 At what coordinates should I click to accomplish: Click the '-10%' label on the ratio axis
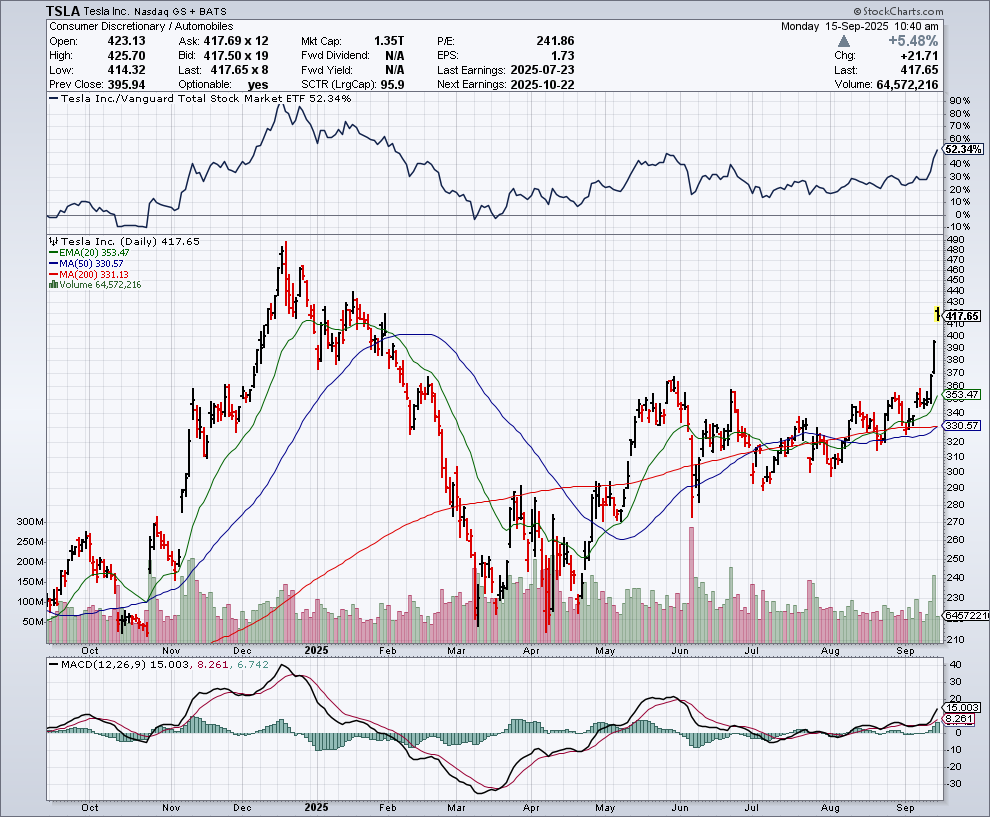point(958,227)
